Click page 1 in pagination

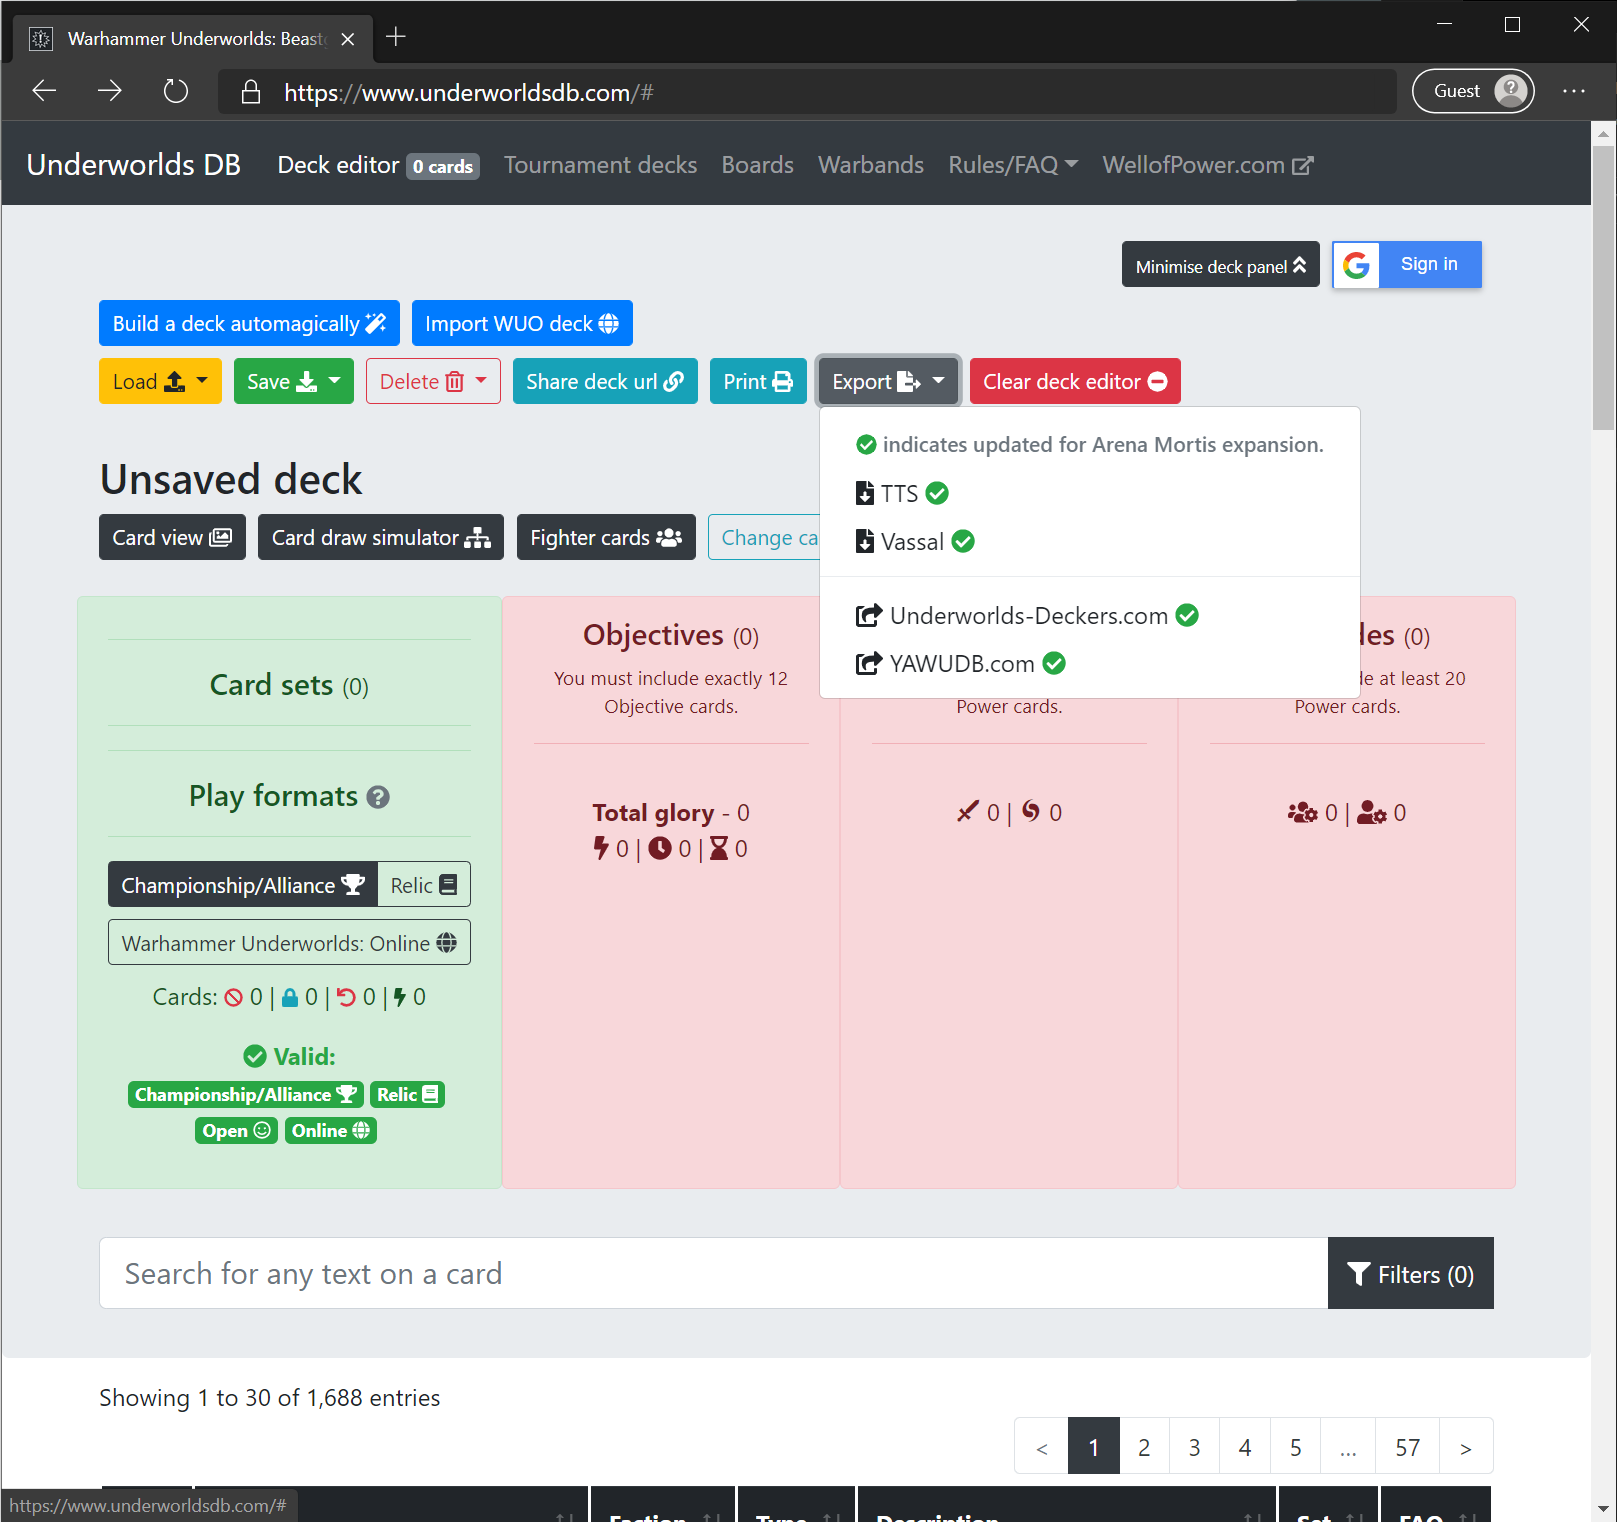pyautogui.click(x=1094, y=1446)
